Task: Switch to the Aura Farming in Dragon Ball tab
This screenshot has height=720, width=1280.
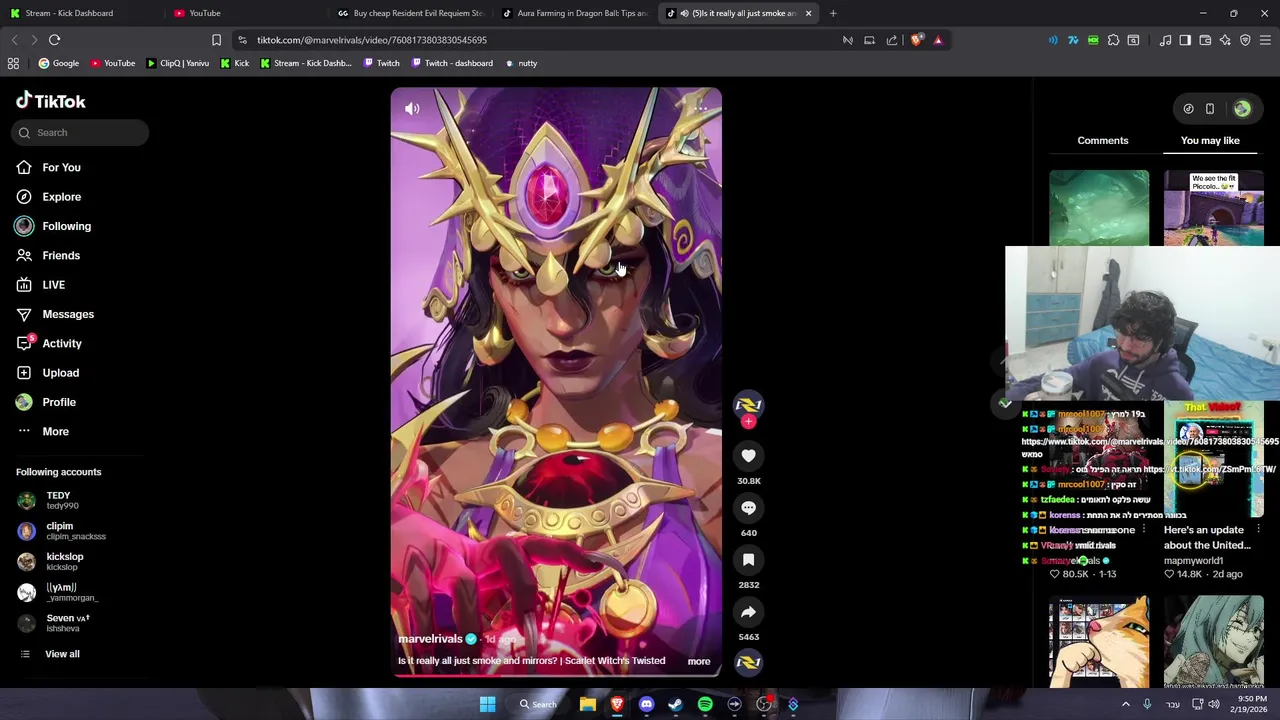Action: tap(575, 13)
